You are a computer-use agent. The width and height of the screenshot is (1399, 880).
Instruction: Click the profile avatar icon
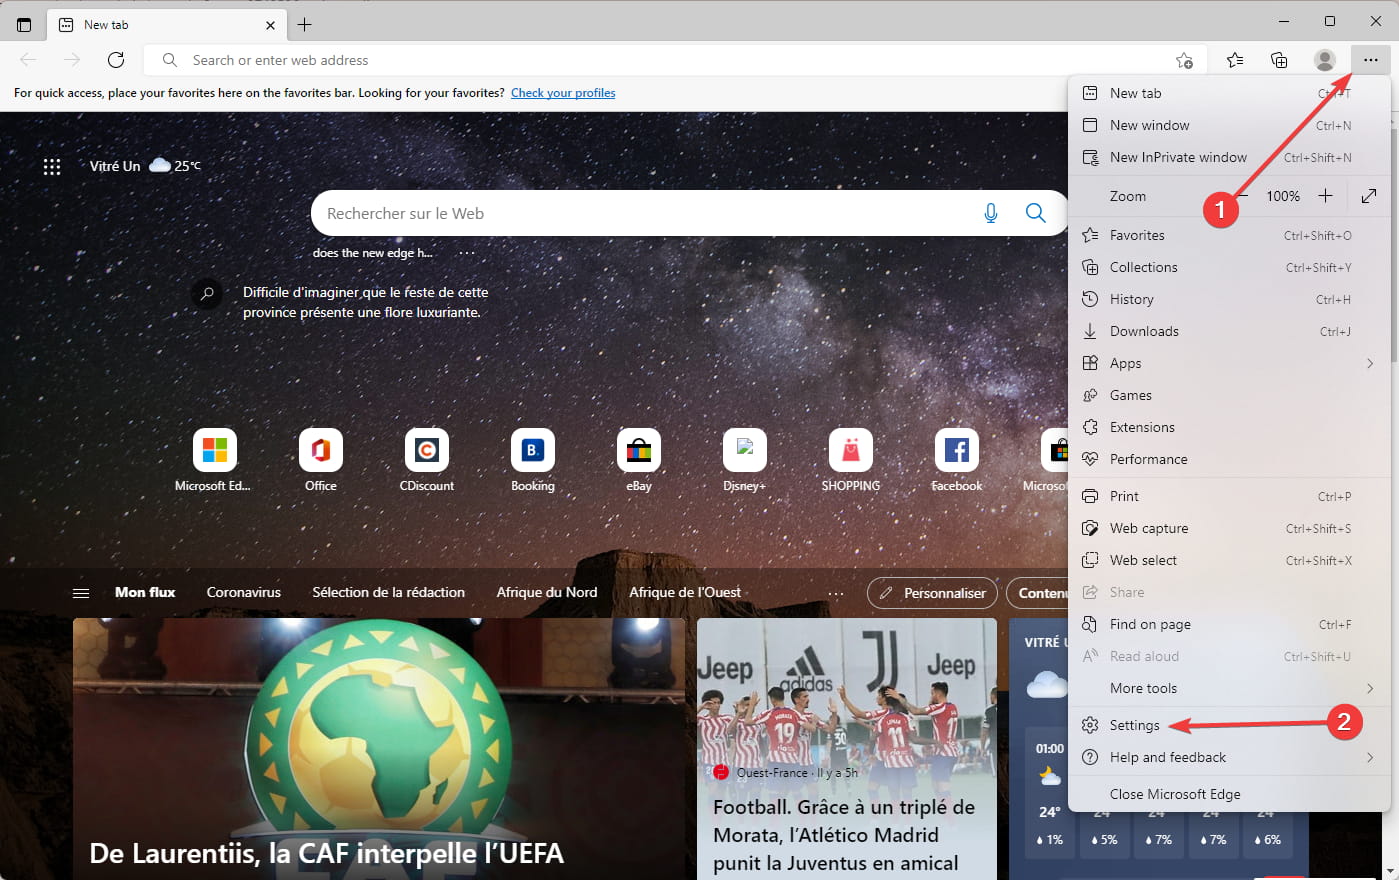click(x=1325, y=60)
